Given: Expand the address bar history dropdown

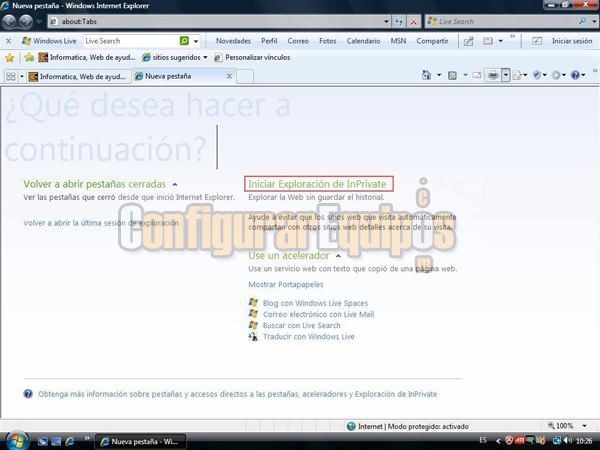Looking at the screenshot, I should 386,21.
